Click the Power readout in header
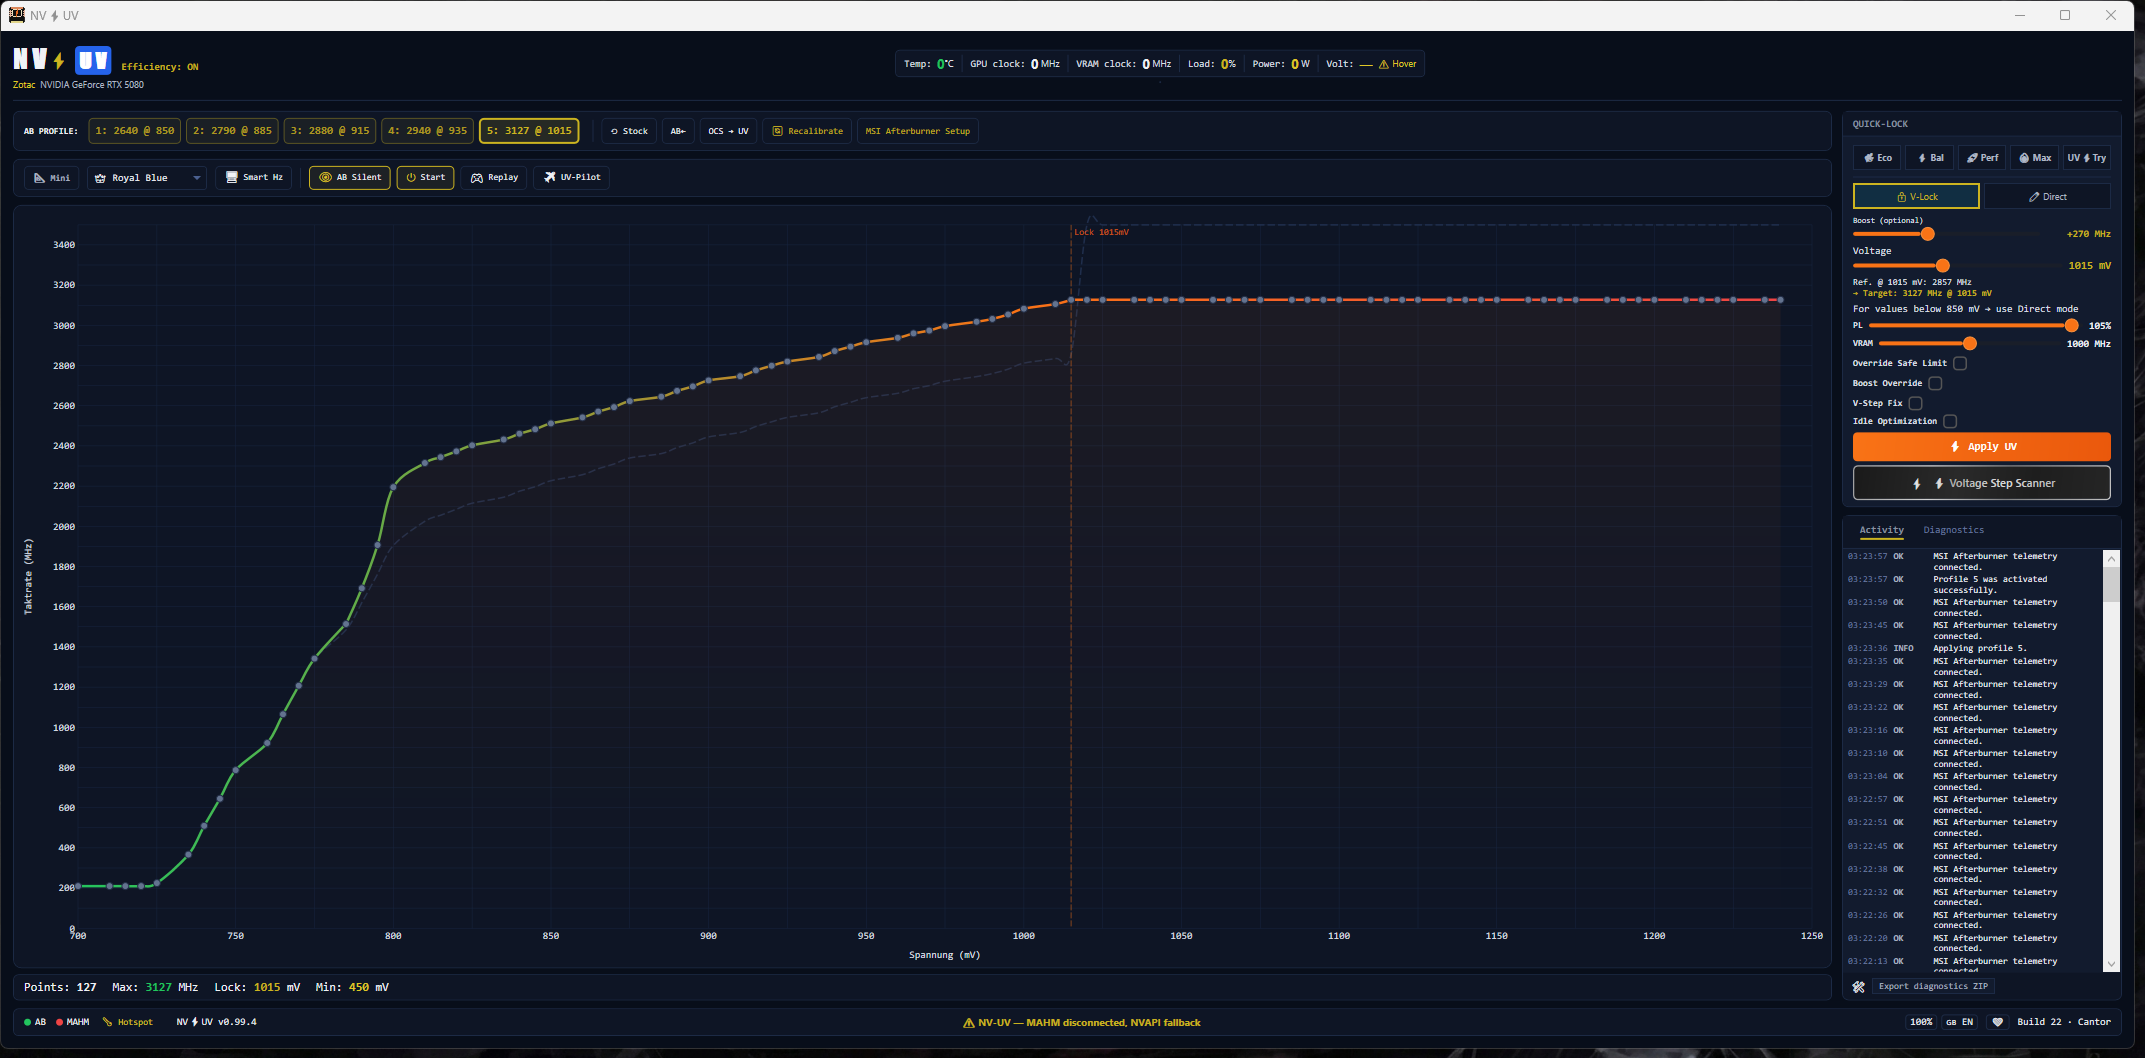Screen dimensions: 2145x1058 pyautogui.click(x=1281, y=64)
